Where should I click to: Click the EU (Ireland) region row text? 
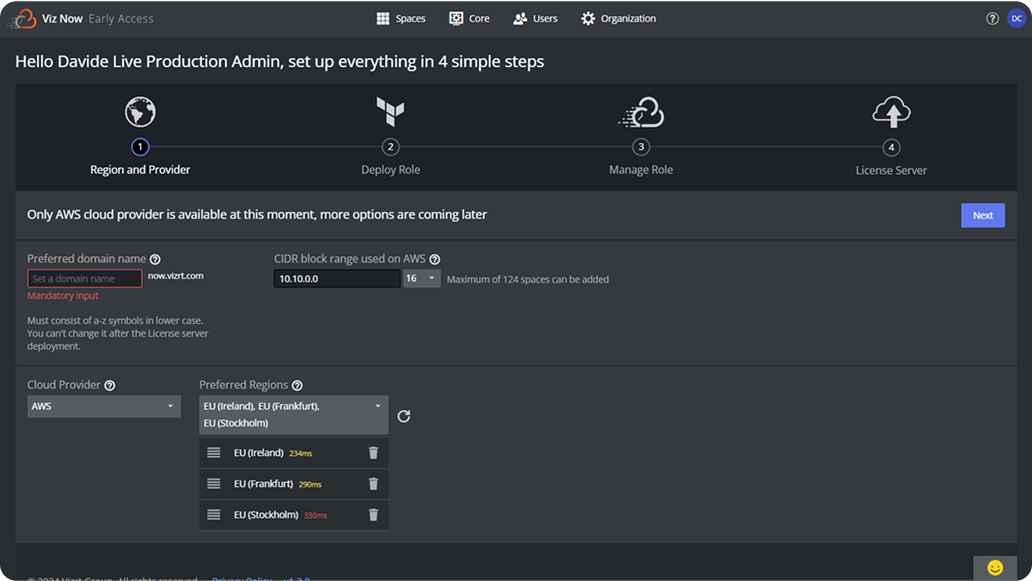[x=259, y=453]
